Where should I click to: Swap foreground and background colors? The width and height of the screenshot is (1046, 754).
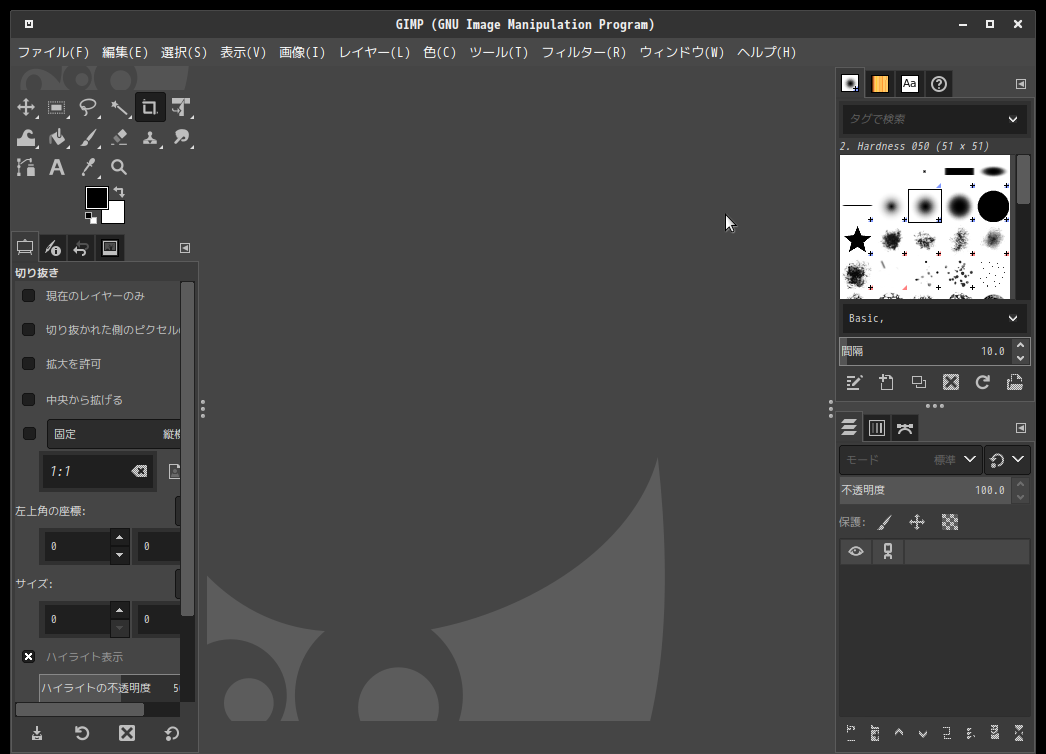119,192
